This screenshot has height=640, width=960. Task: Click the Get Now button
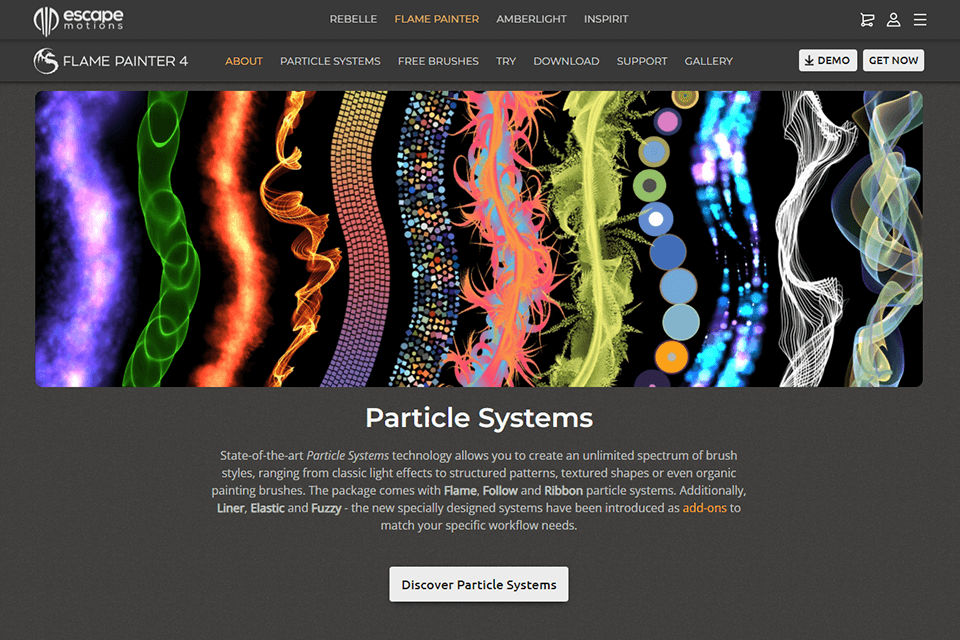click(x=893, y=61)
